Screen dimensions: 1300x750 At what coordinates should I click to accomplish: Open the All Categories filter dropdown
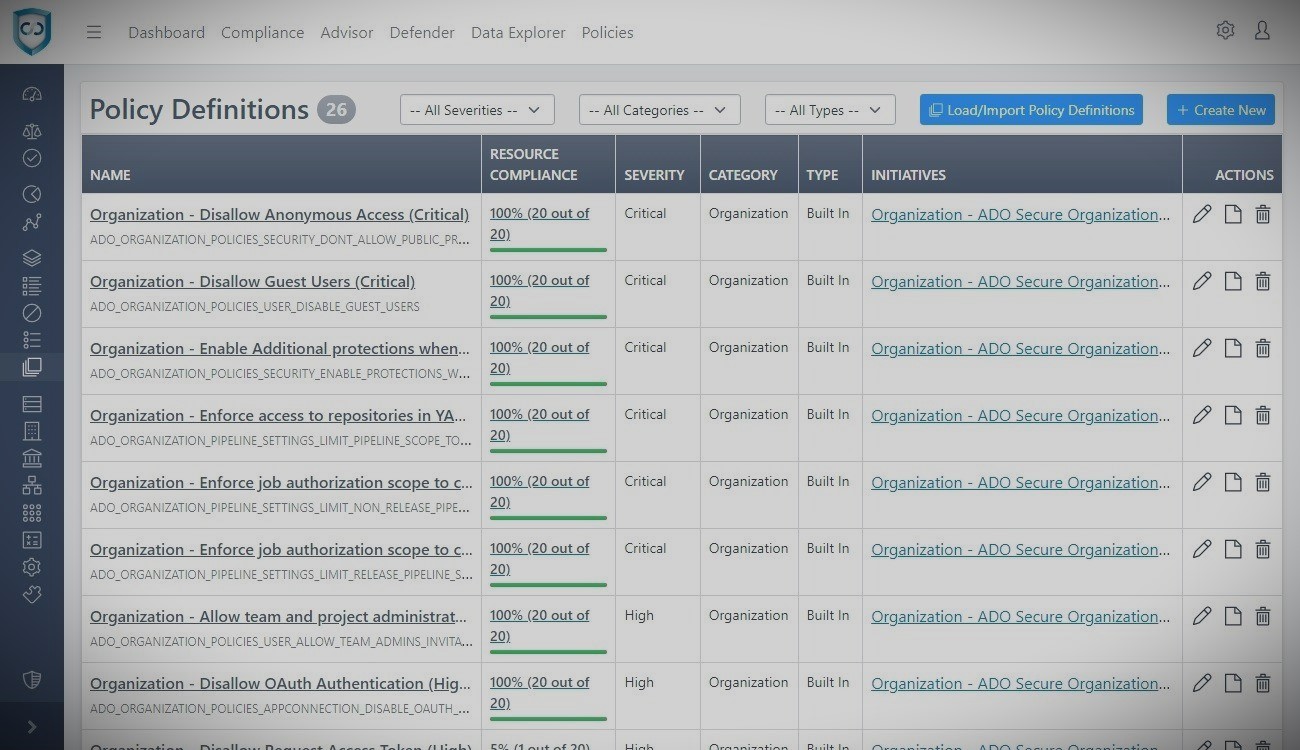coord(659,110)
